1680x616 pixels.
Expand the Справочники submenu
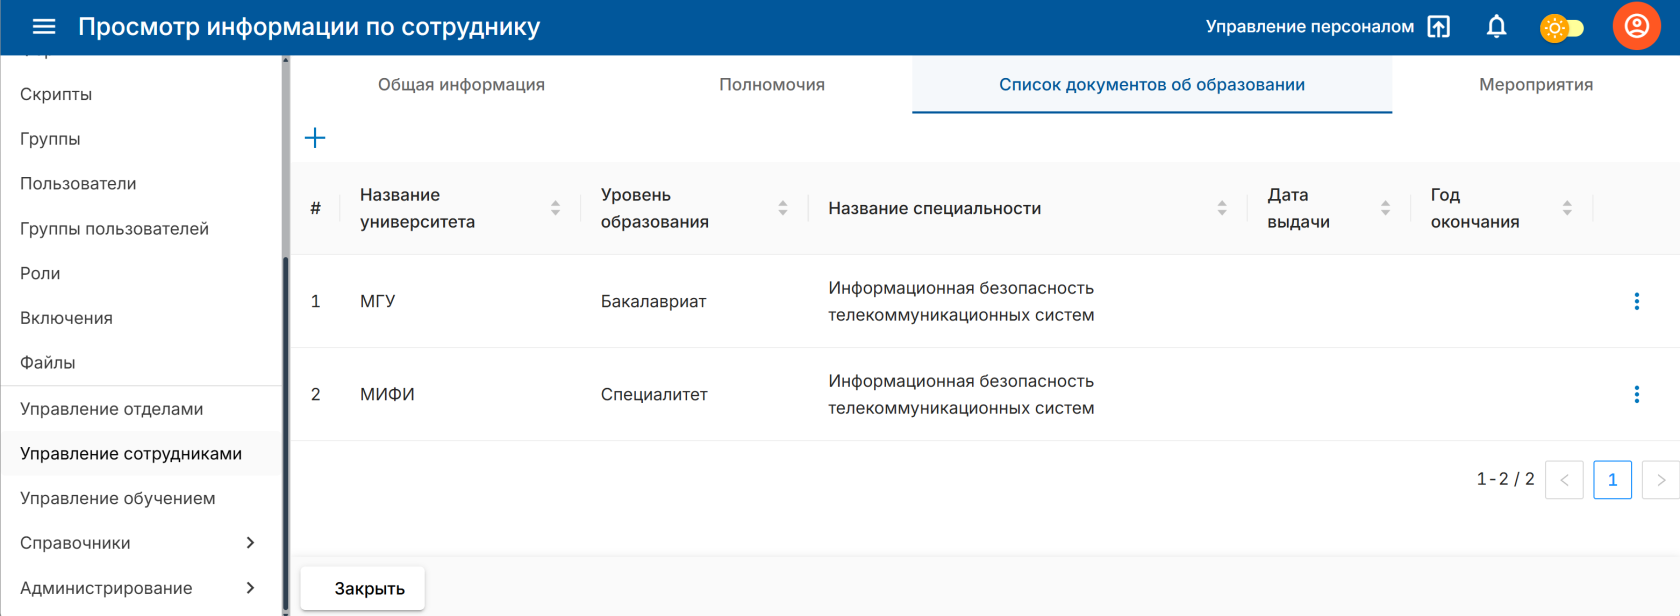coord(250,543)
